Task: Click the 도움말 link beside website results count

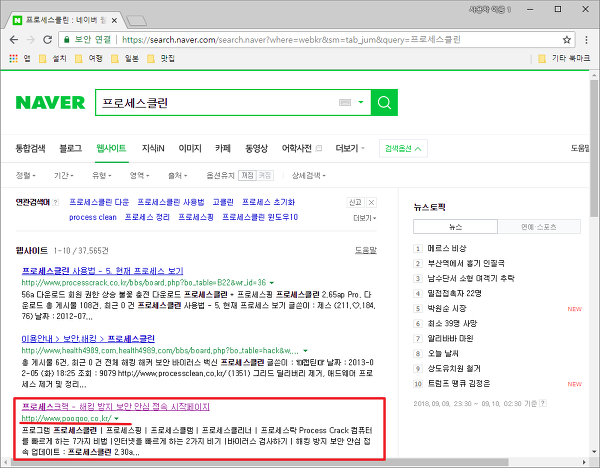Action: [366, 250]
